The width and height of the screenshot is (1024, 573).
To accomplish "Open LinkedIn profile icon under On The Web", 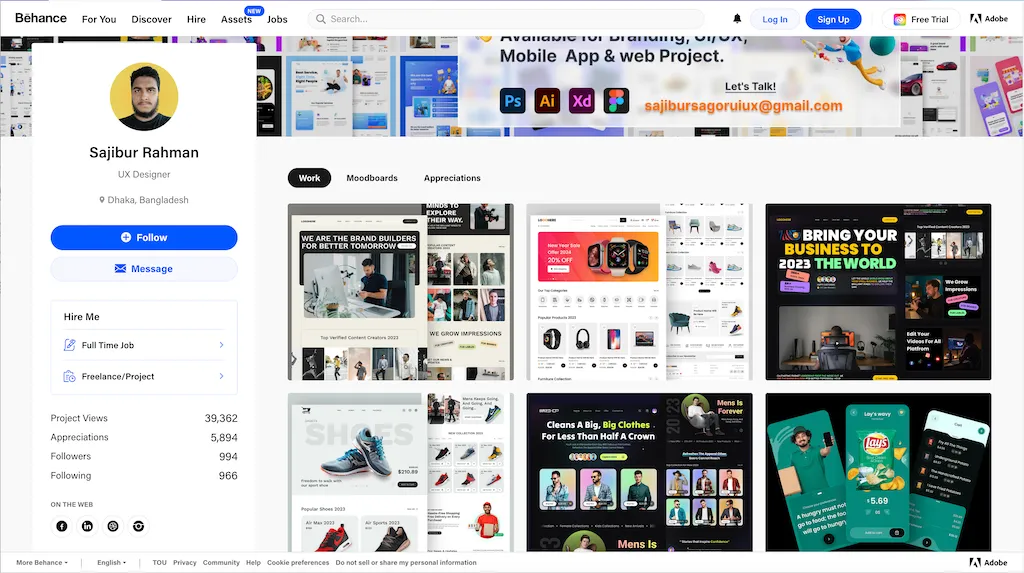I will [x=87, y=526].
